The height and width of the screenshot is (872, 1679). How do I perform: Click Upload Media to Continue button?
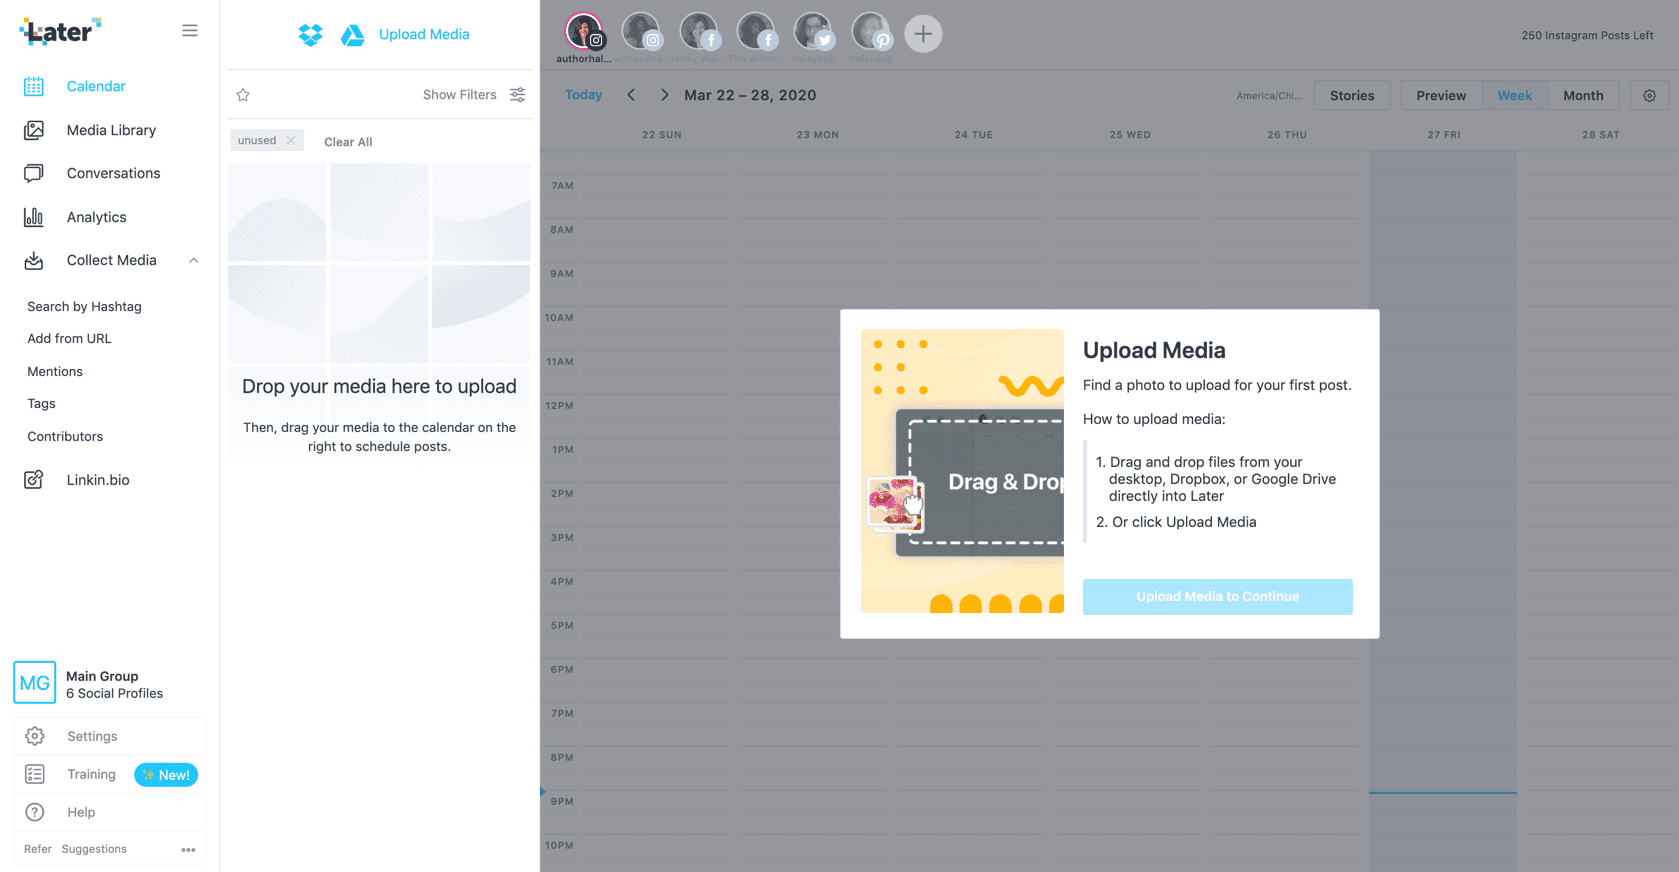[x=1218, y=597]
